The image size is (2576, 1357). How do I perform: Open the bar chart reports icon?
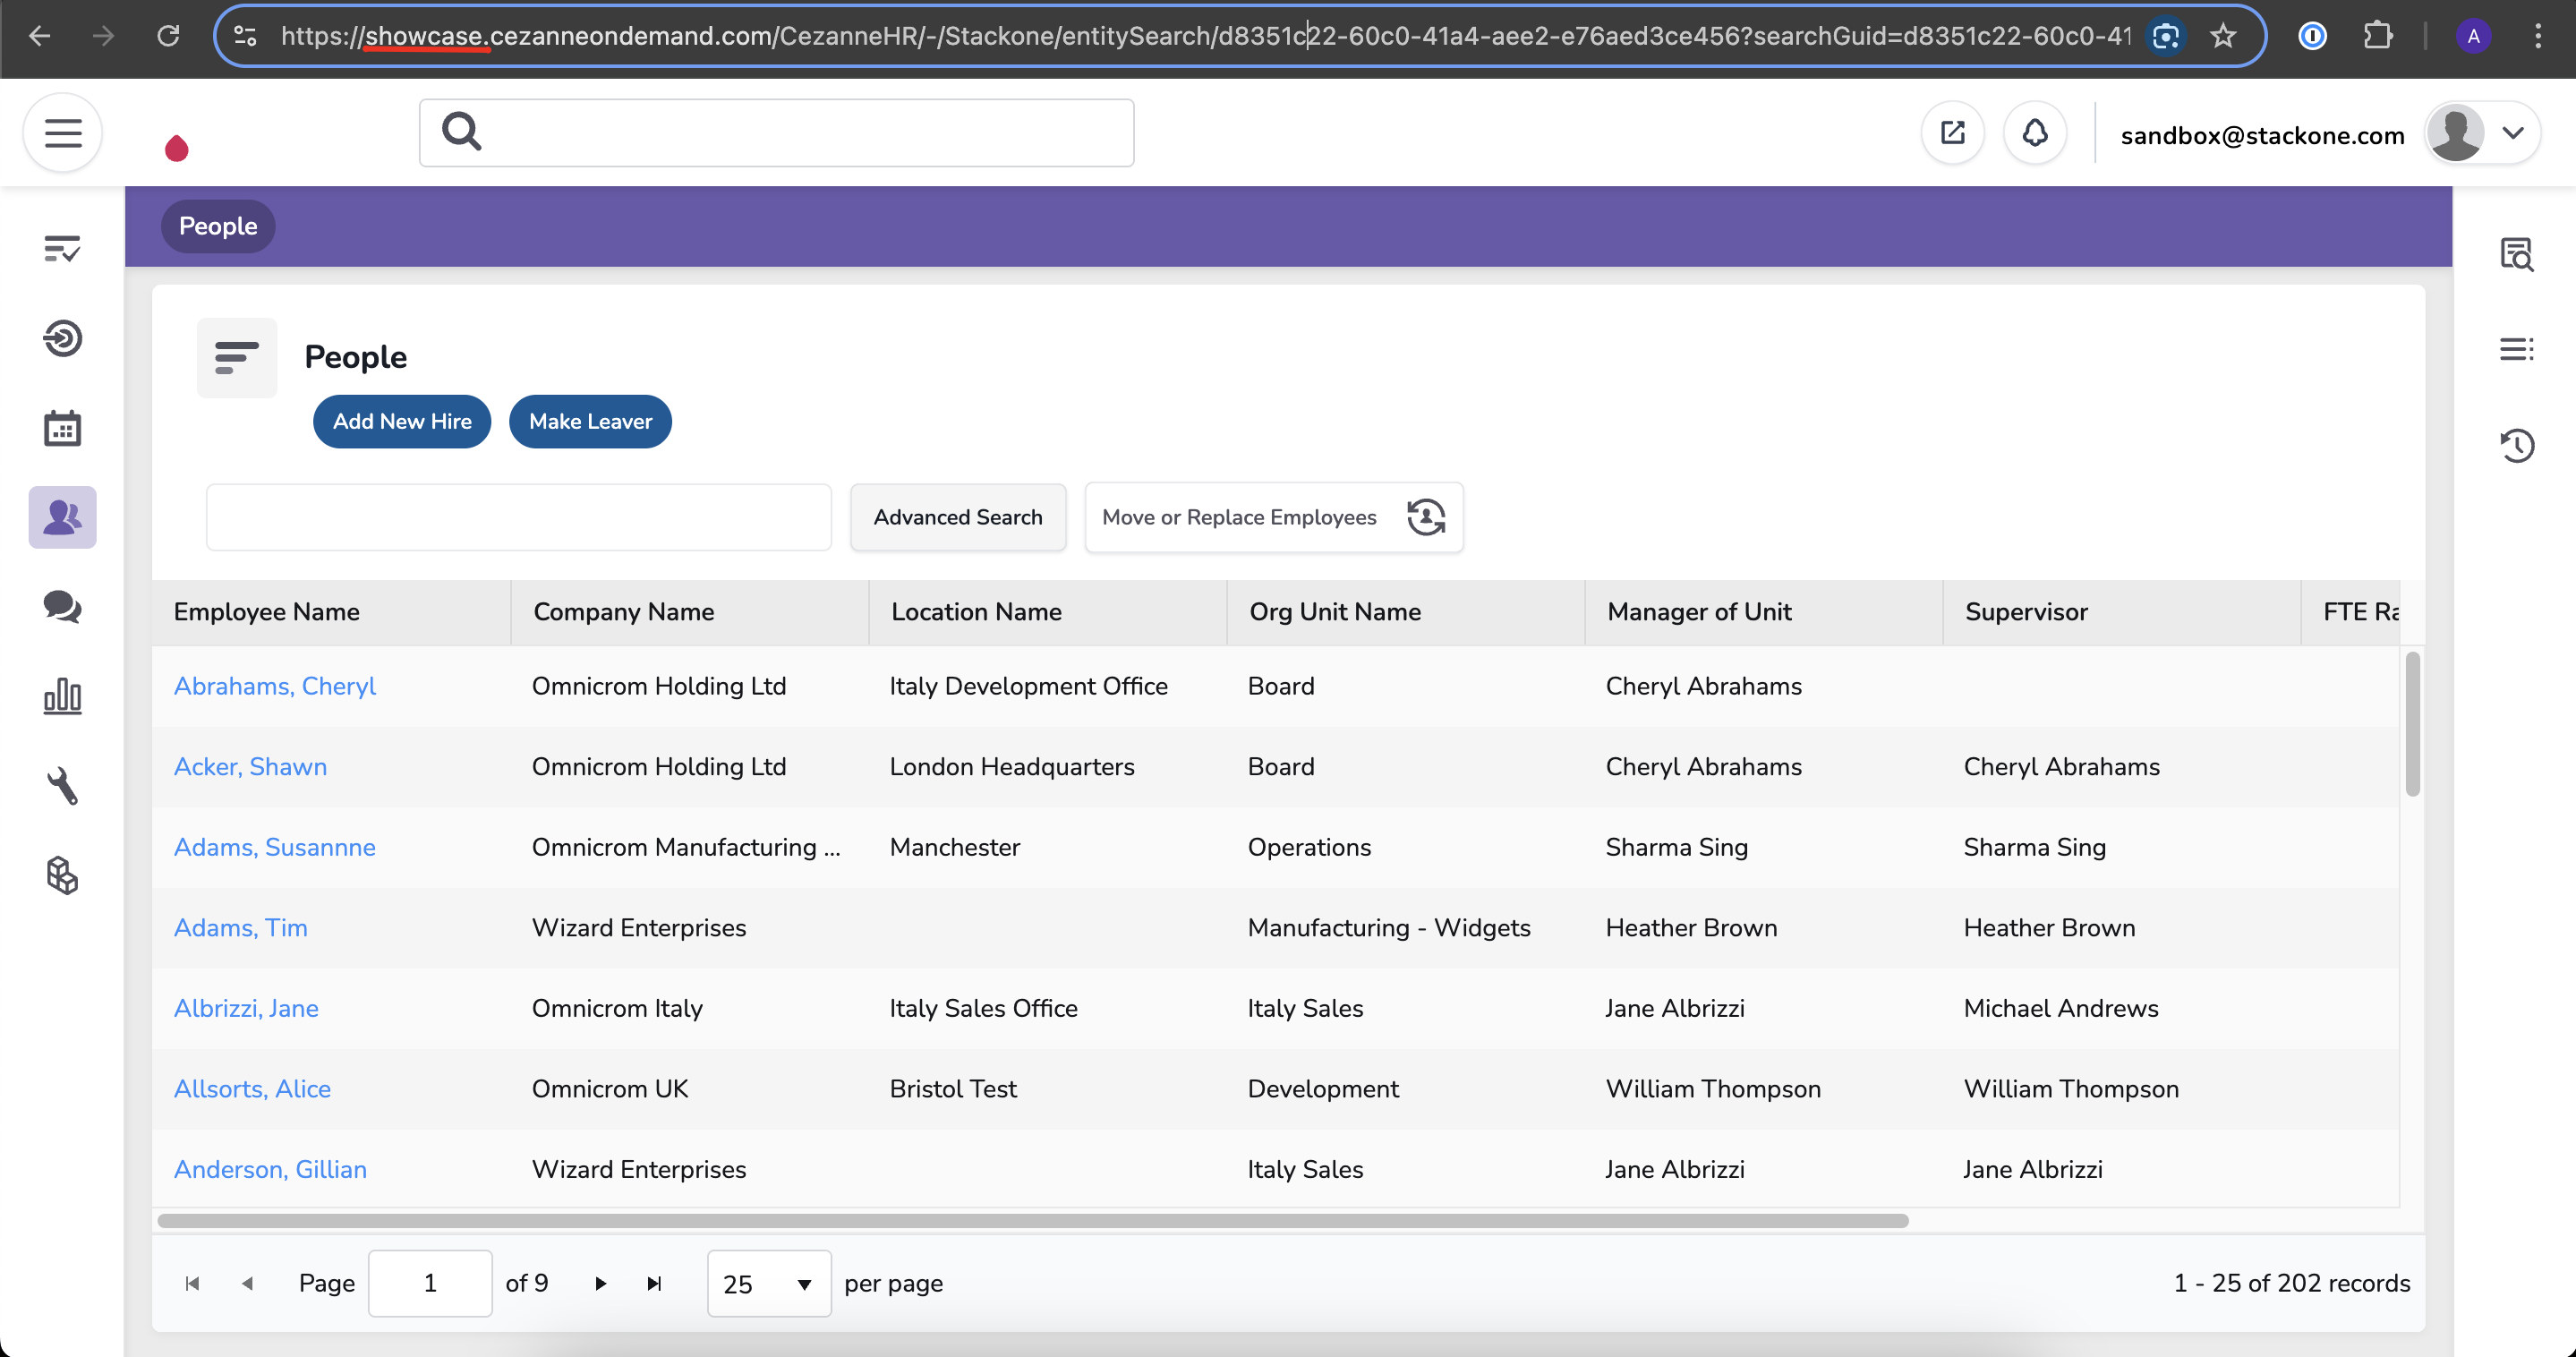click(x=62, y=696)
